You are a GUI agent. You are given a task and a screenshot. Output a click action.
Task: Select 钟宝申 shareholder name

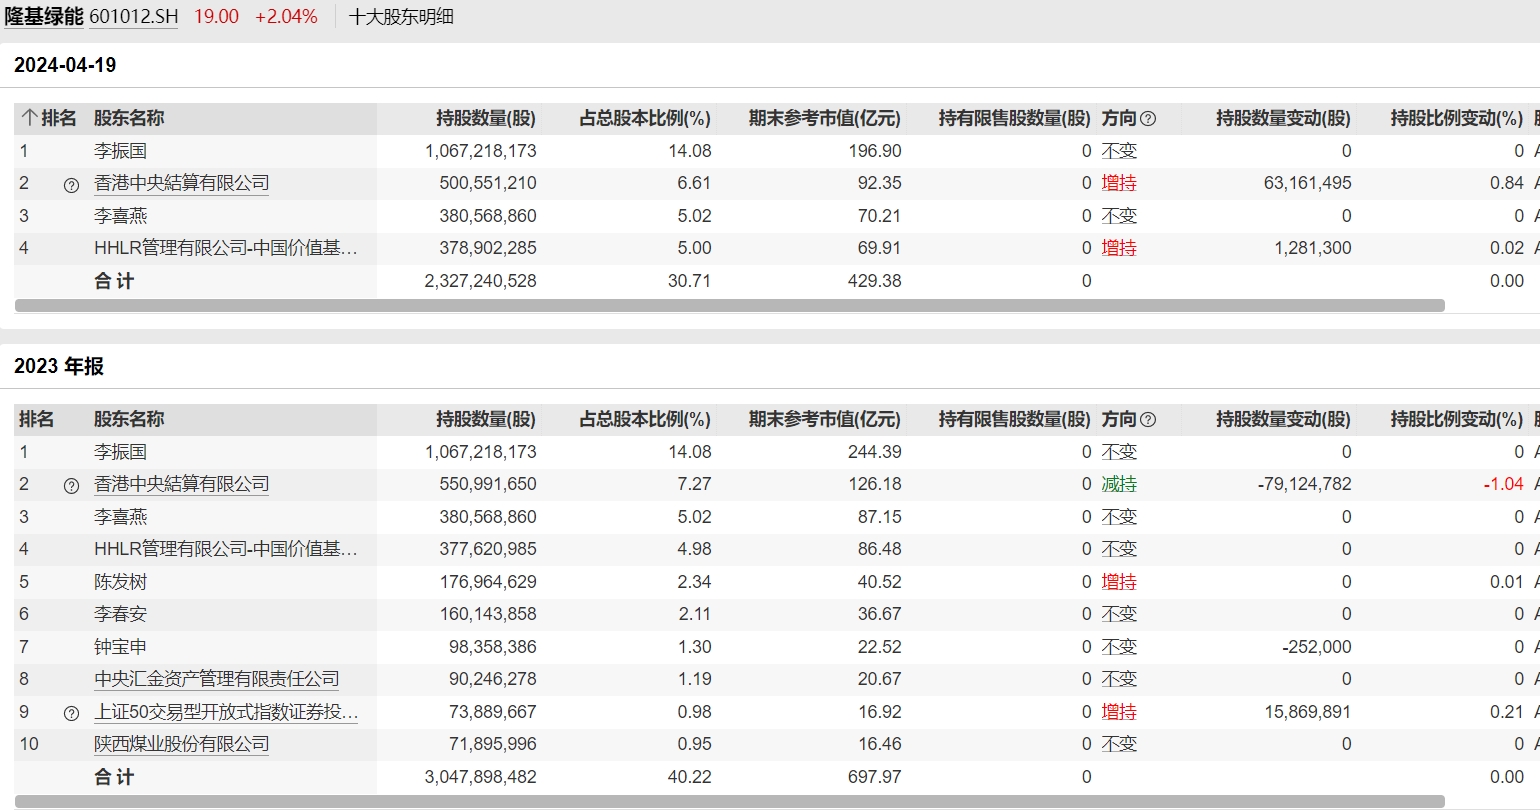click(x=120, y=647)
